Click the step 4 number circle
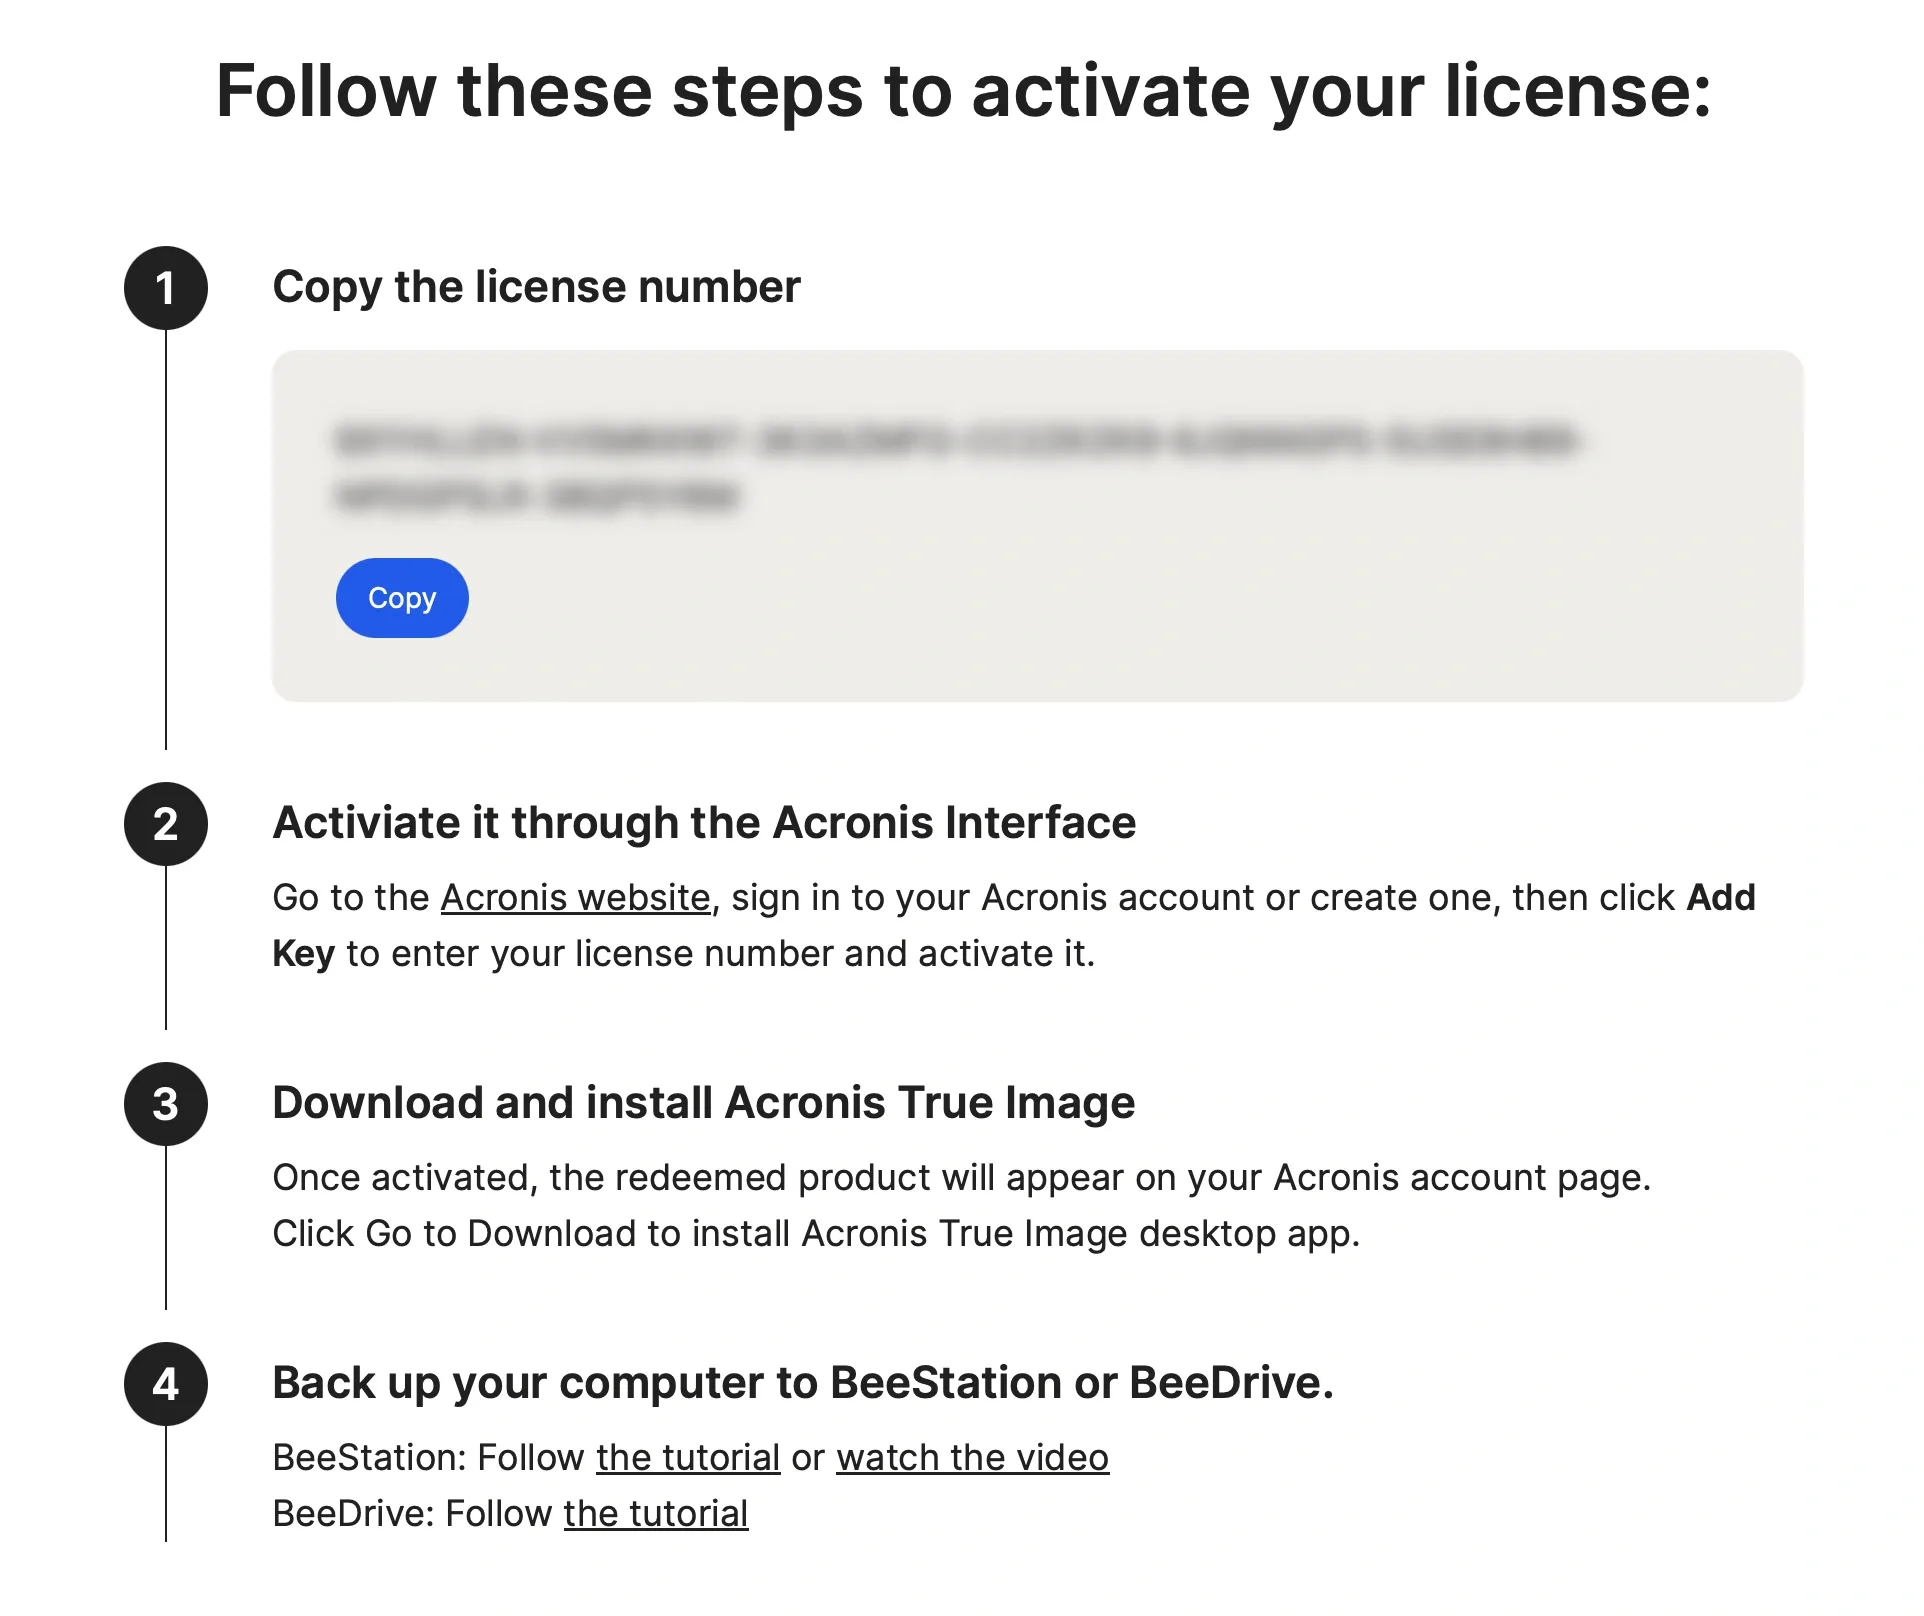The height and width of the screenshot is (1616, 1924). tap(165, 1384)
